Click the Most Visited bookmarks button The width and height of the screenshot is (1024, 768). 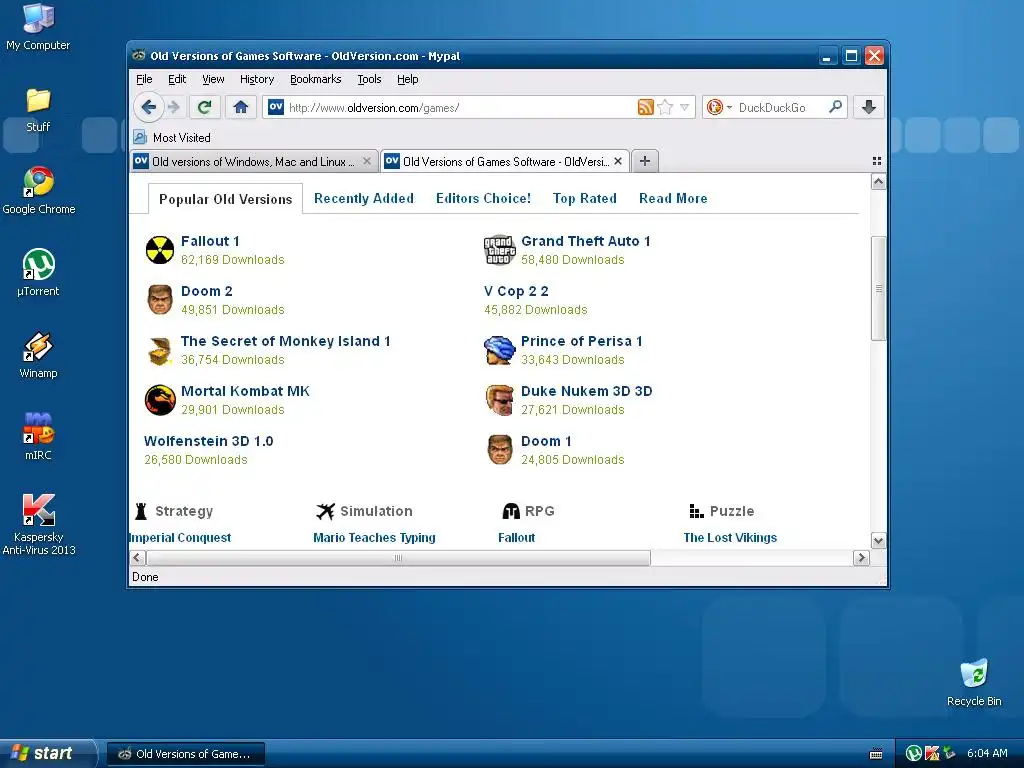(172, 137)
